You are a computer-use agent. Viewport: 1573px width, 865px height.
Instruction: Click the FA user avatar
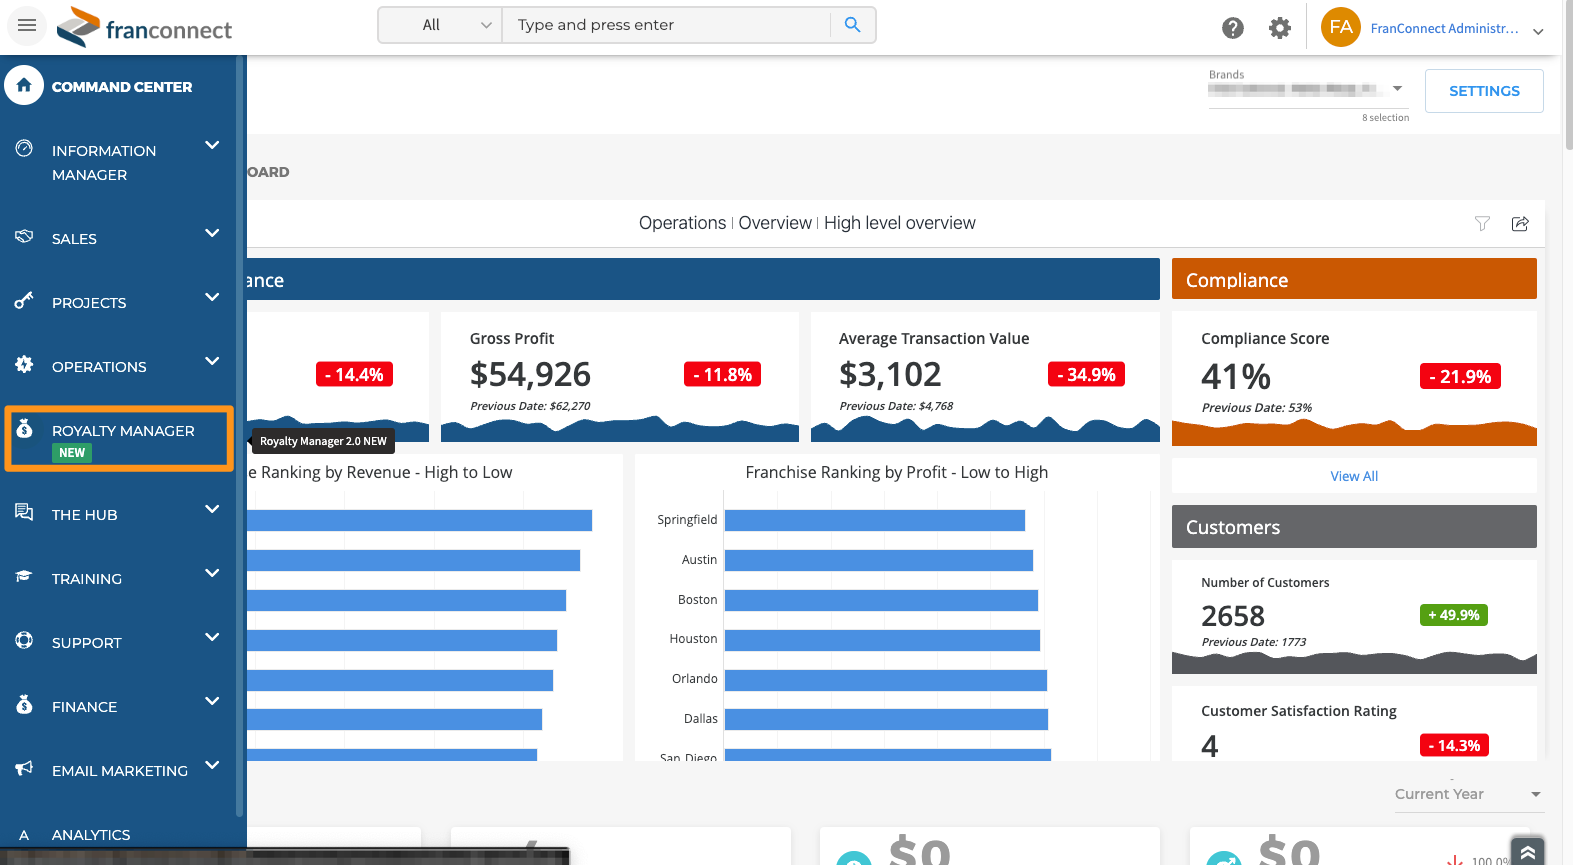tap(1341, 27)
